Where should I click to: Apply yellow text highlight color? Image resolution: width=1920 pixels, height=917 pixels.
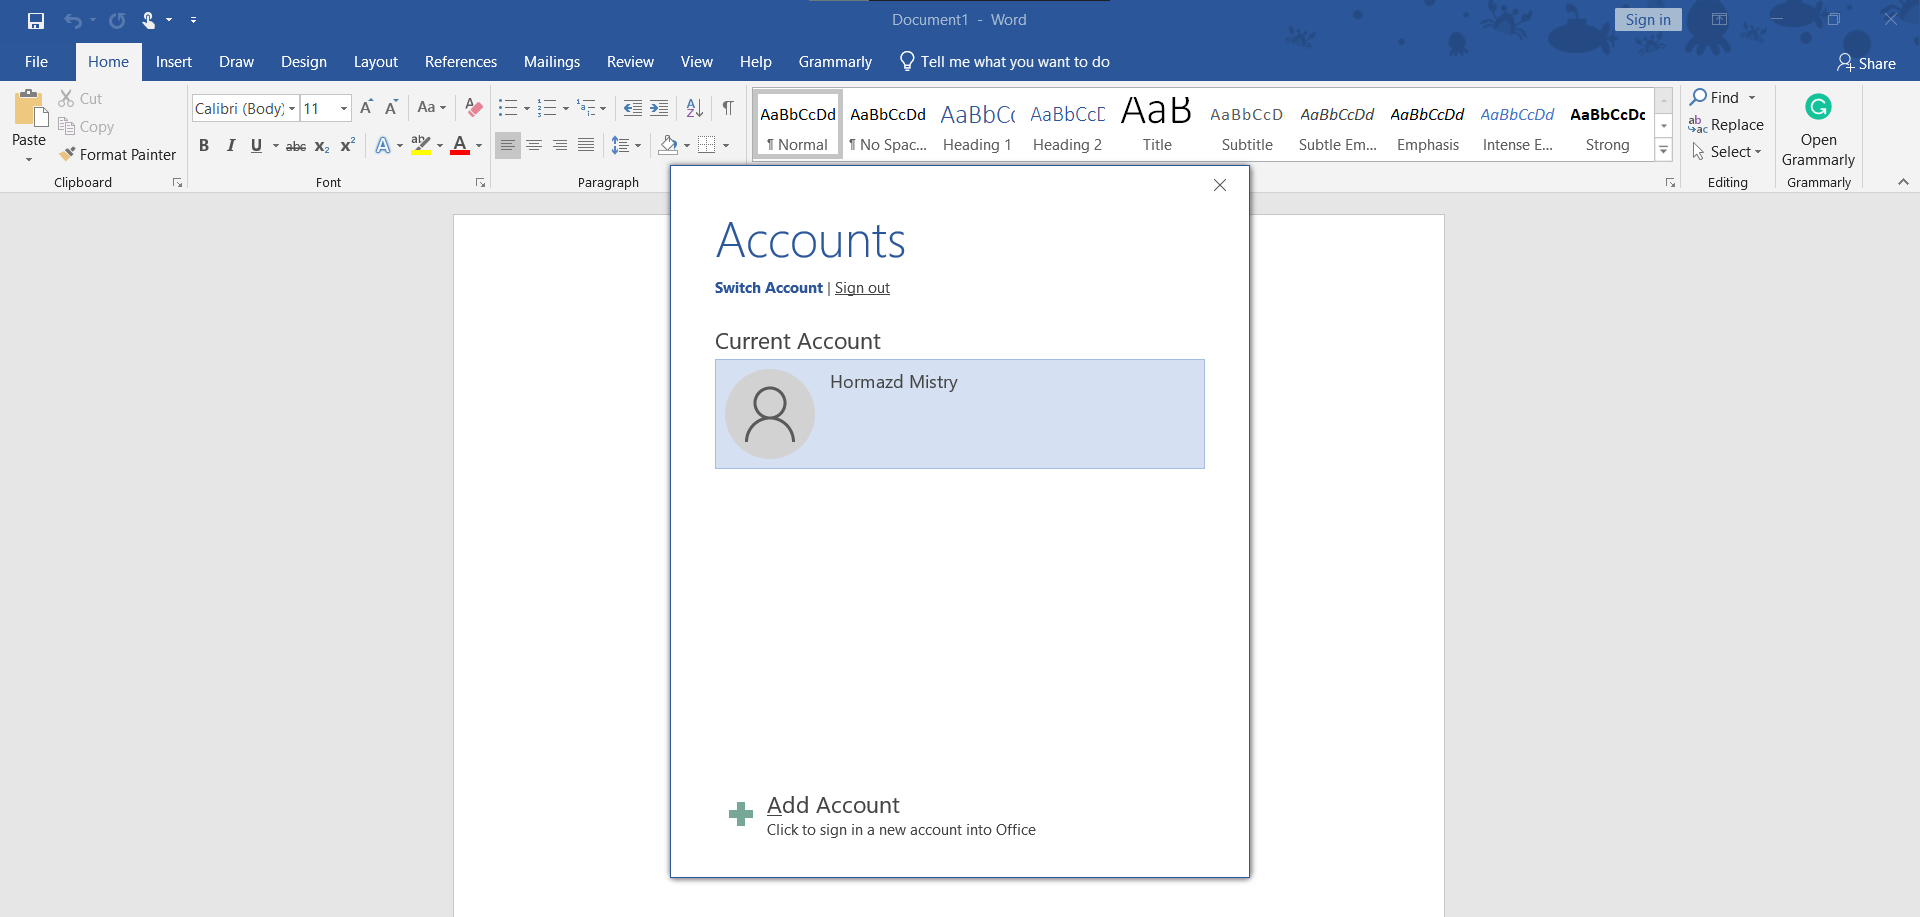tap(421, 146)
